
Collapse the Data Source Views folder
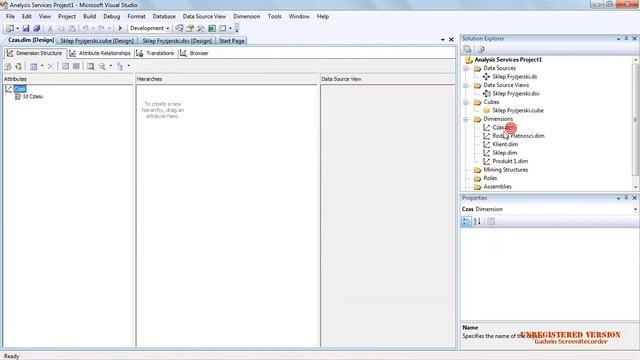point(466,85)
